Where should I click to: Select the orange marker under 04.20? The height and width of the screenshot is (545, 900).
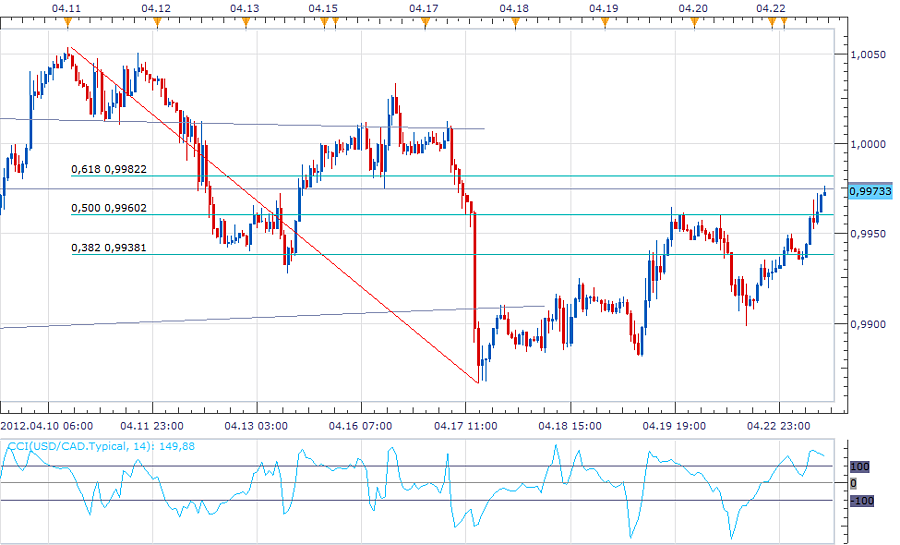(693, 23)
